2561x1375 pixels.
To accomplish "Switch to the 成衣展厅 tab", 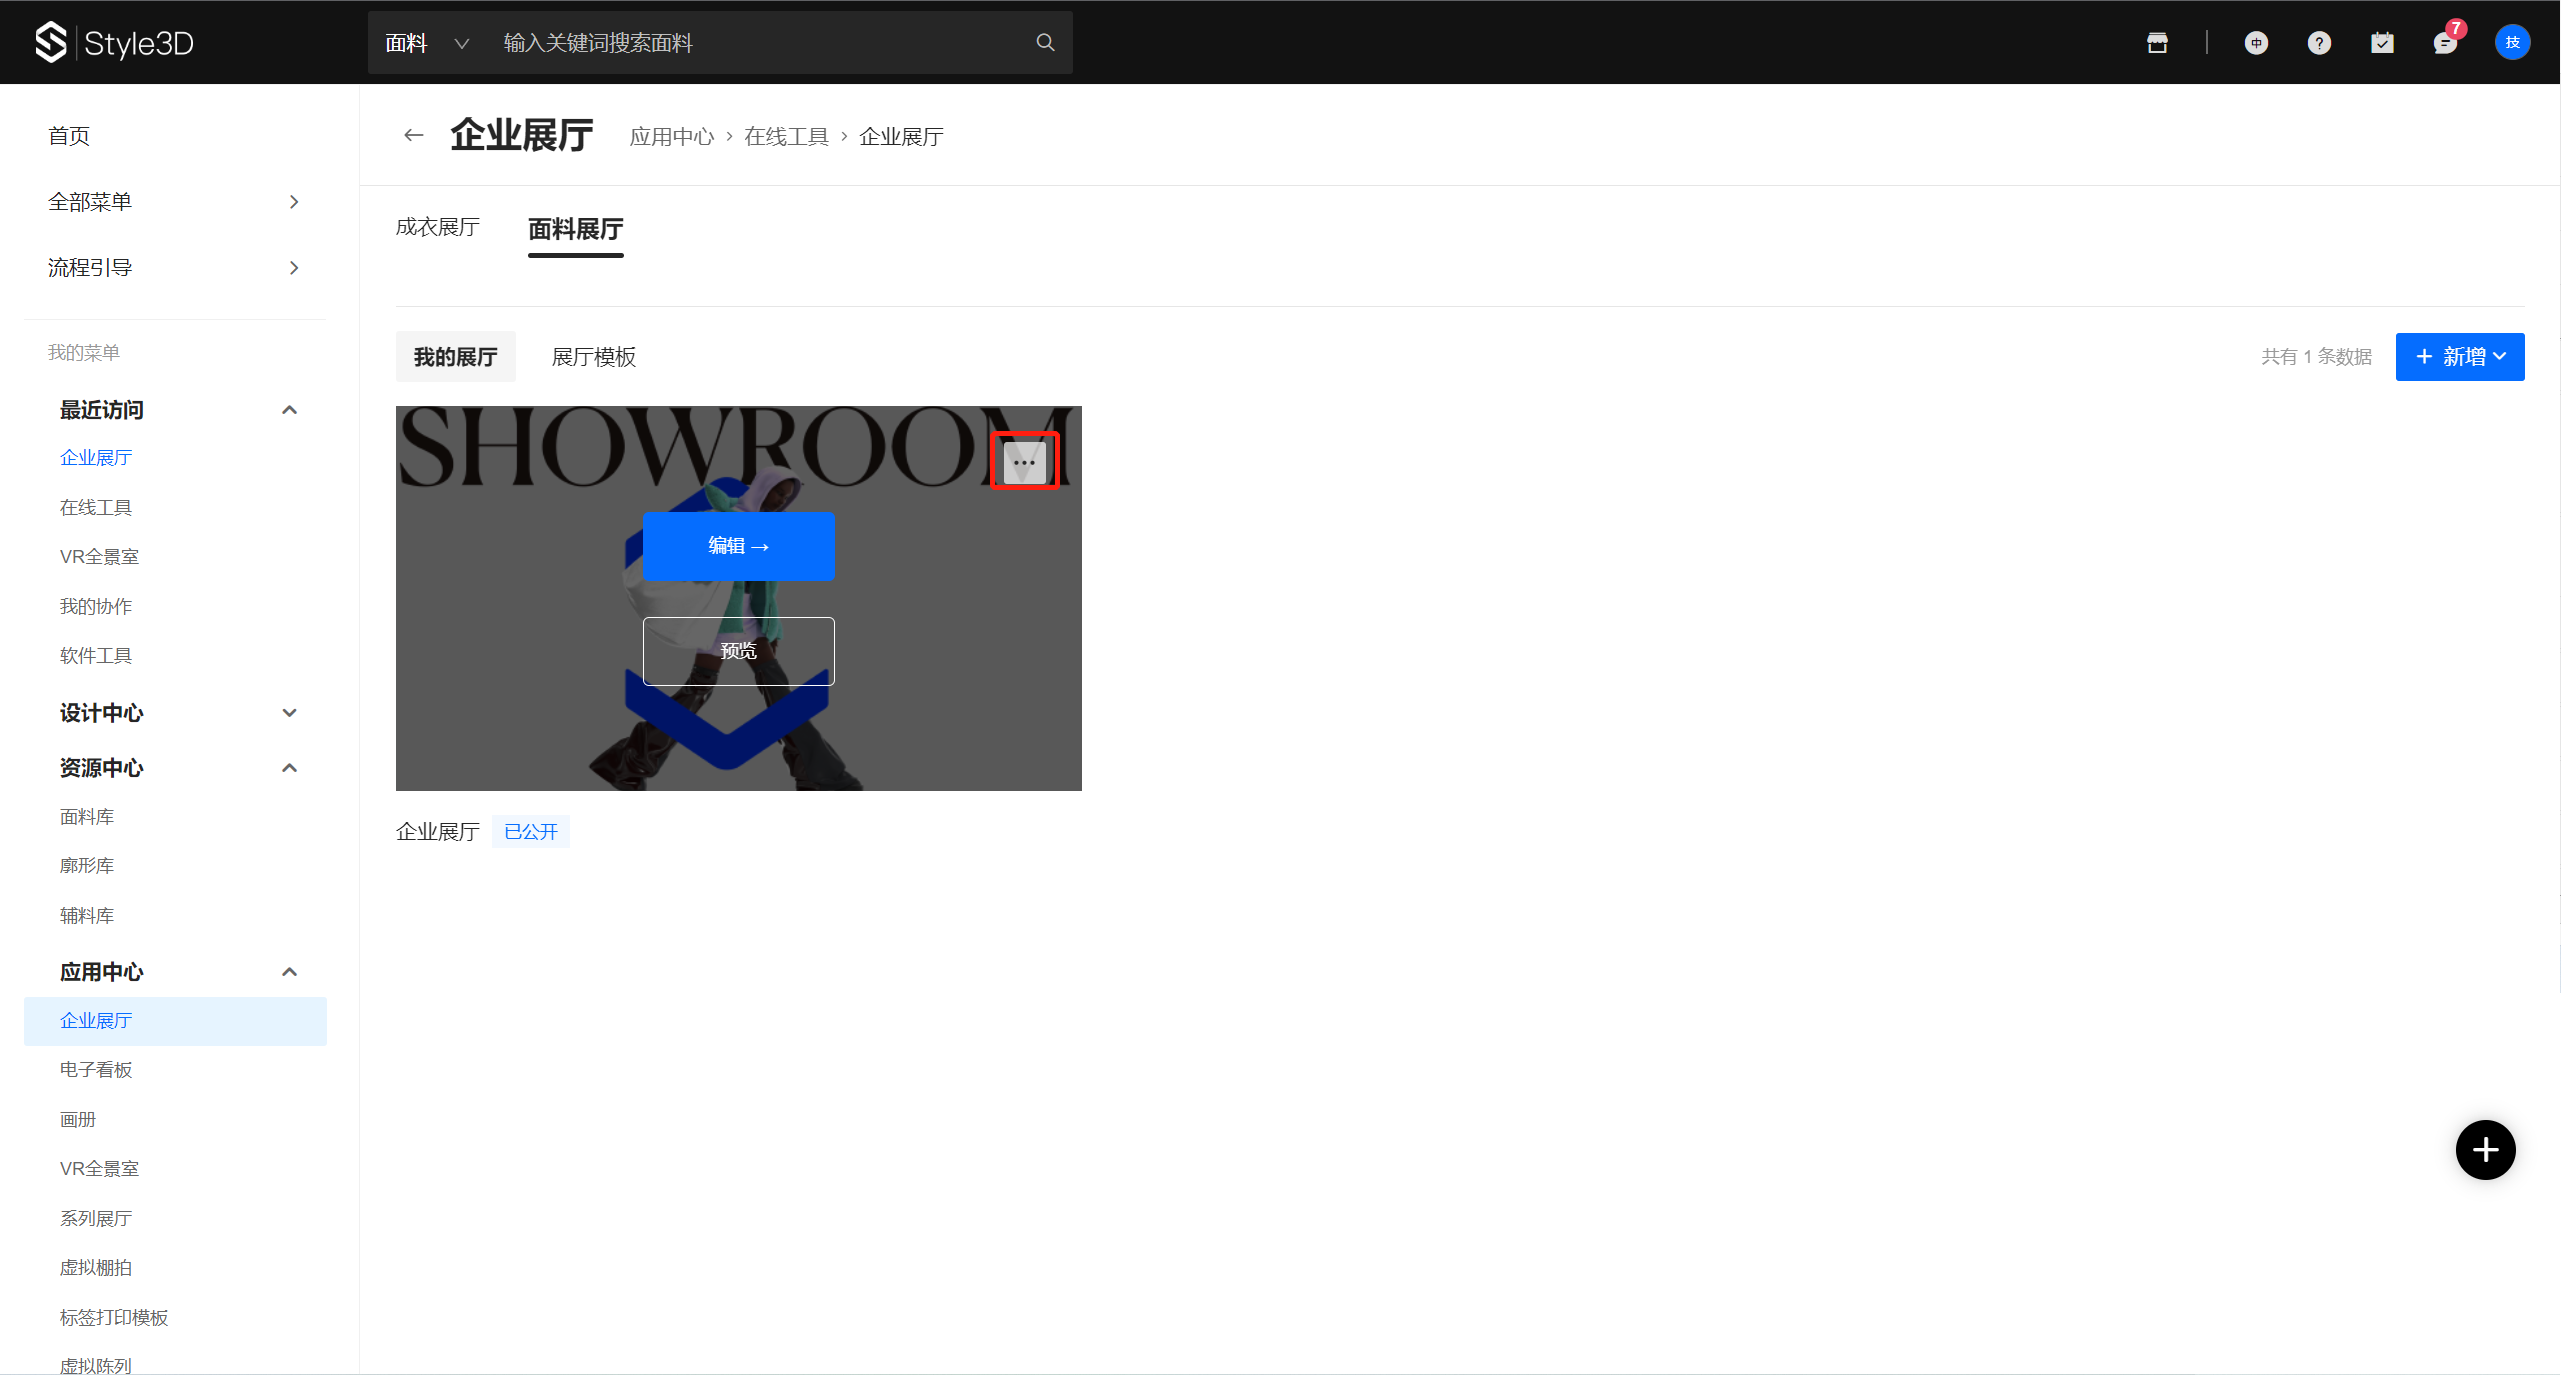I will click(437, 227).
